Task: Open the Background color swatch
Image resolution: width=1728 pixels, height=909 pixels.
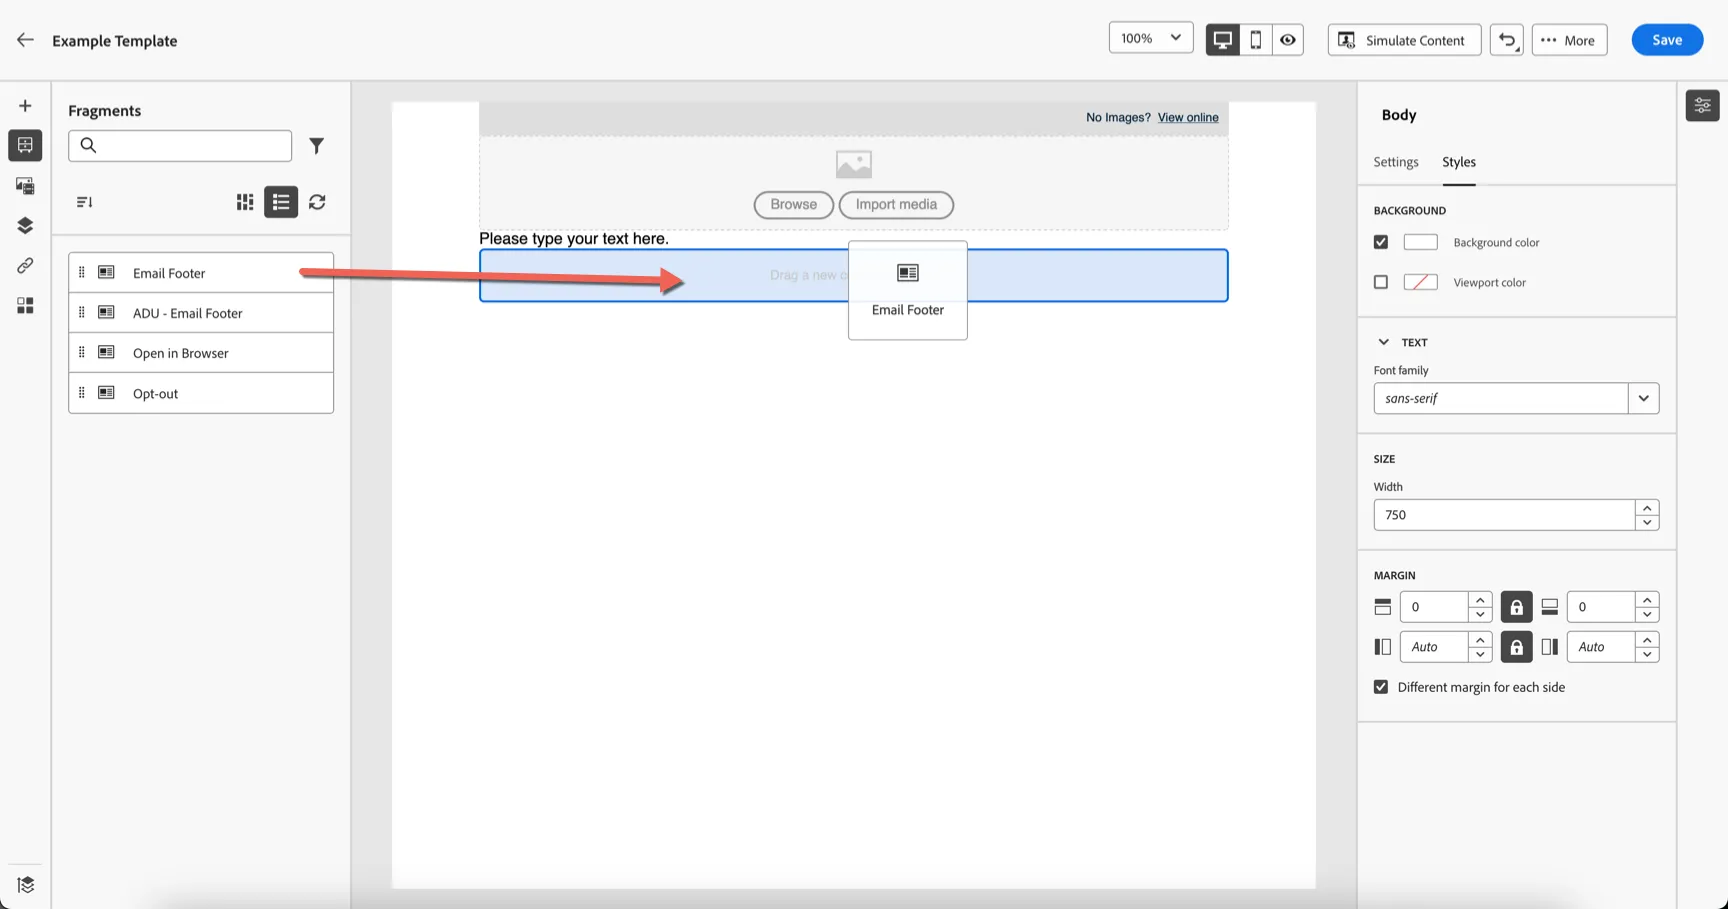Action: [1420, 242]
